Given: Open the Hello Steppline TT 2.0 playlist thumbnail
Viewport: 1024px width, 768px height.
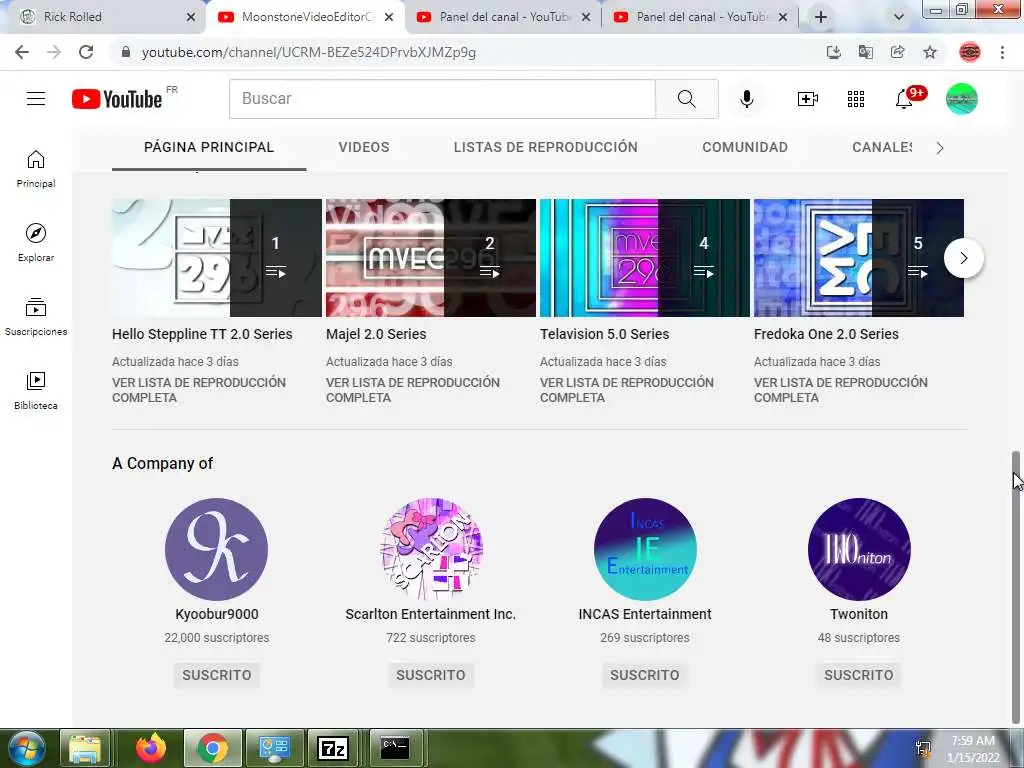Looking at the screenshot, I should coord(217,258).
